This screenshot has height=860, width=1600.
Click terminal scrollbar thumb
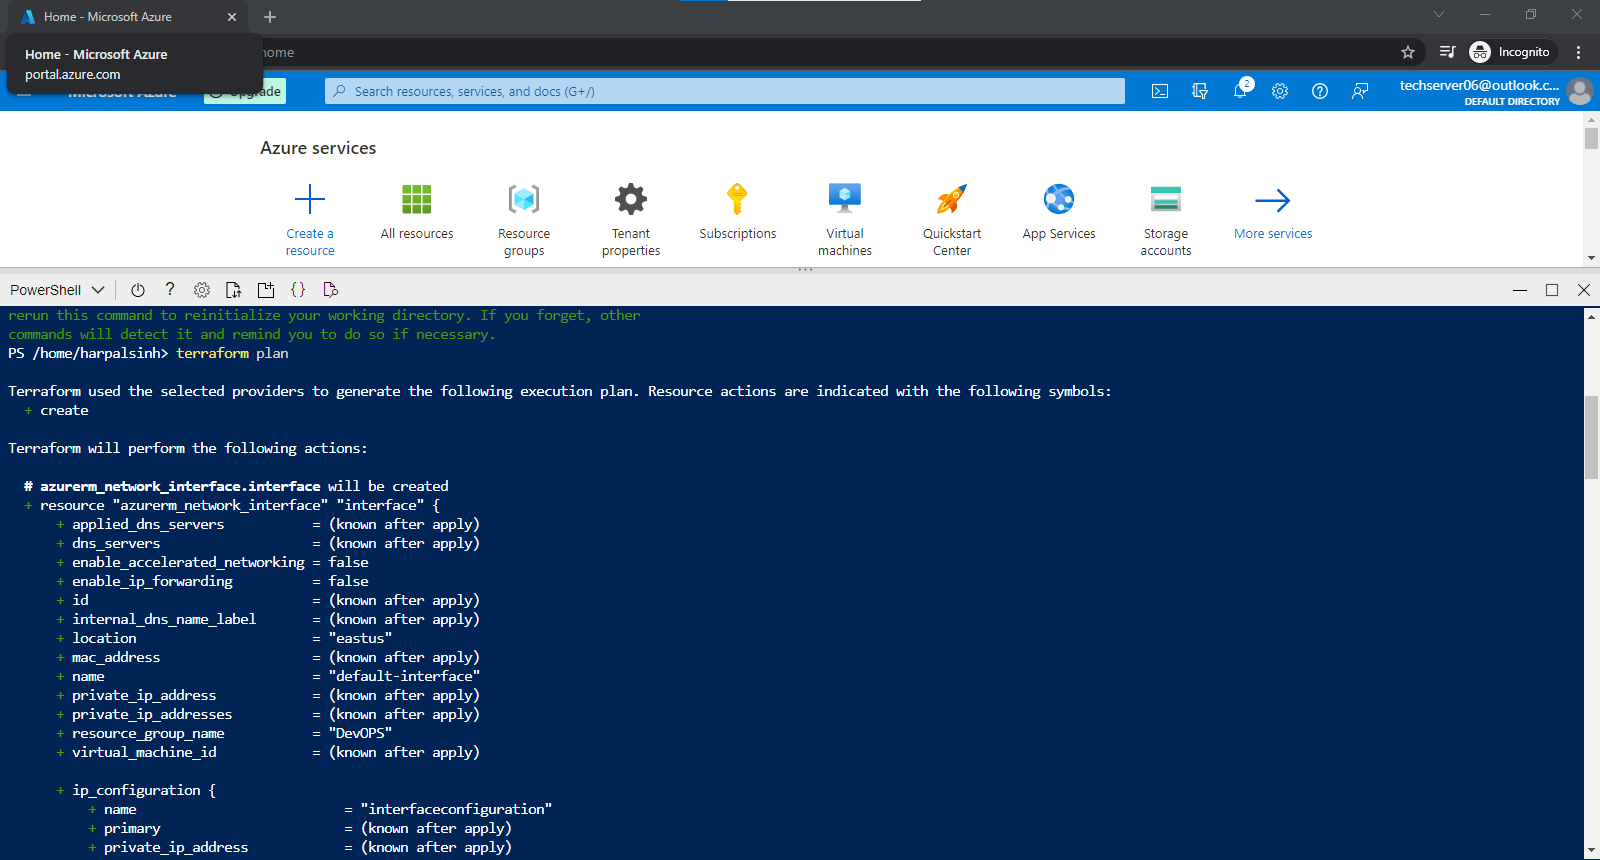point(1591,437)
